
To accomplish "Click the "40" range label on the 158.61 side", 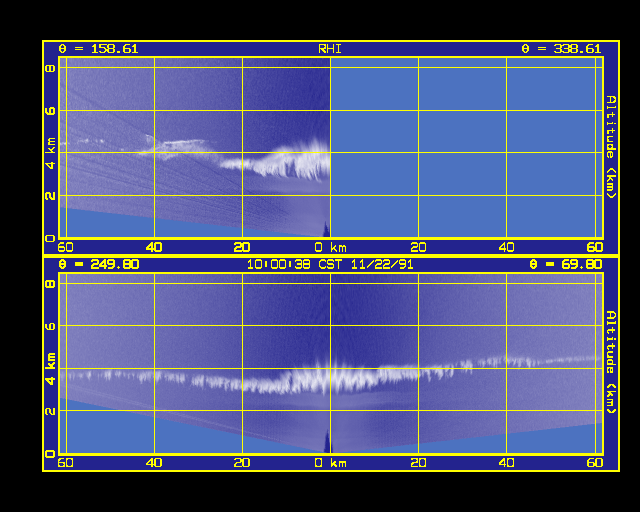I will click(154, 247).
